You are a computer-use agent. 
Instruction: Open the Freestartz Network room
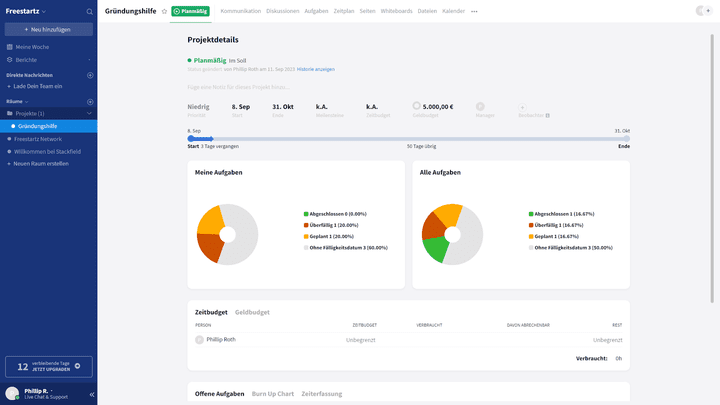38,139
